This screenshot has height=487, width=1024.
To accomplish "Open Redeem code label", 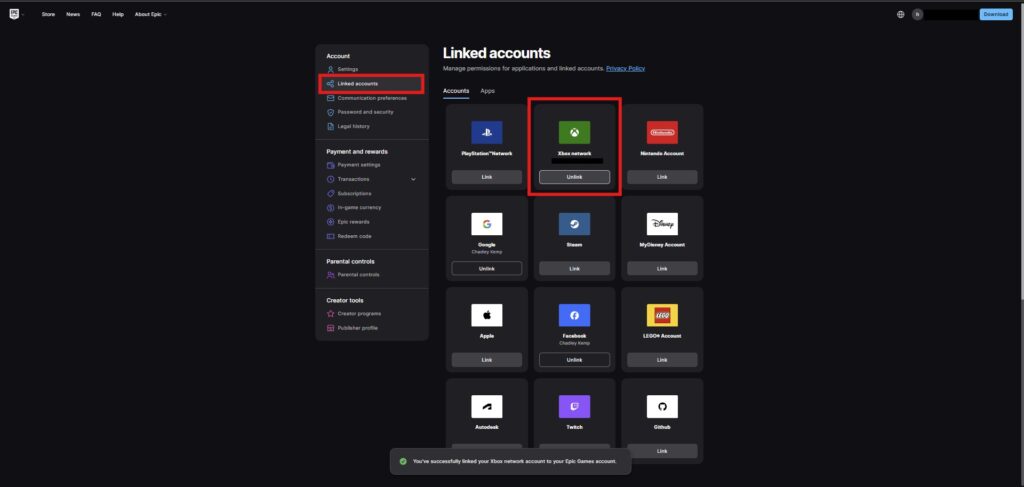I will pyautogui.click(x=354, y=236).
